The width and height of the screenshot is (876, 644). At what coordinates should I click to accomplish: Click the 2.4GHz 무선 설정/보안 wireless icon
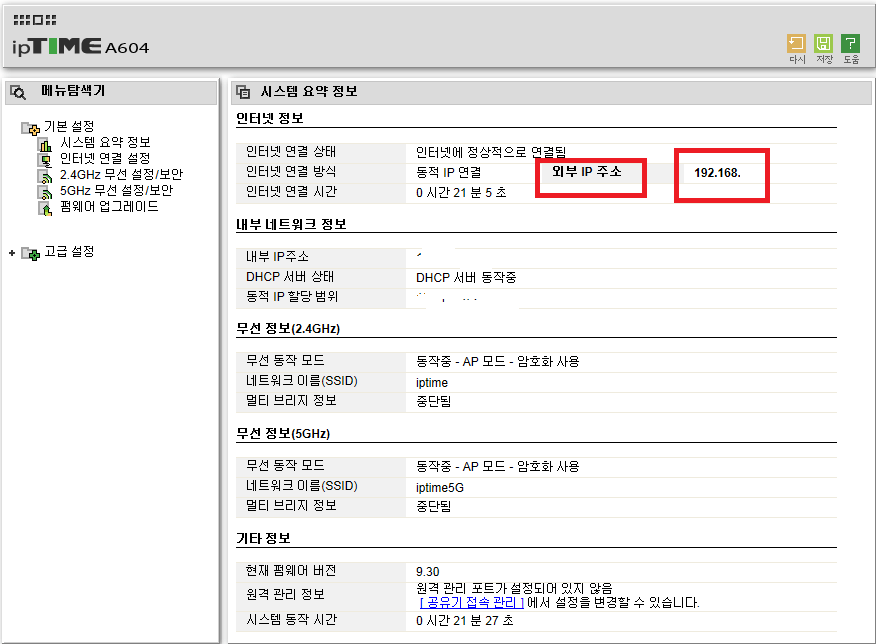(x=45, y=176)
